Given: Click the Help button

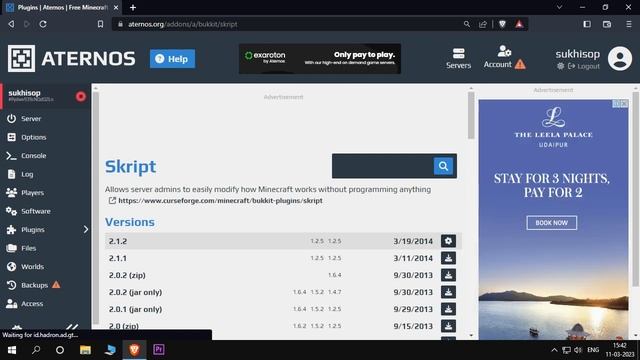Looking at the screenshot, I should (172, 59).
